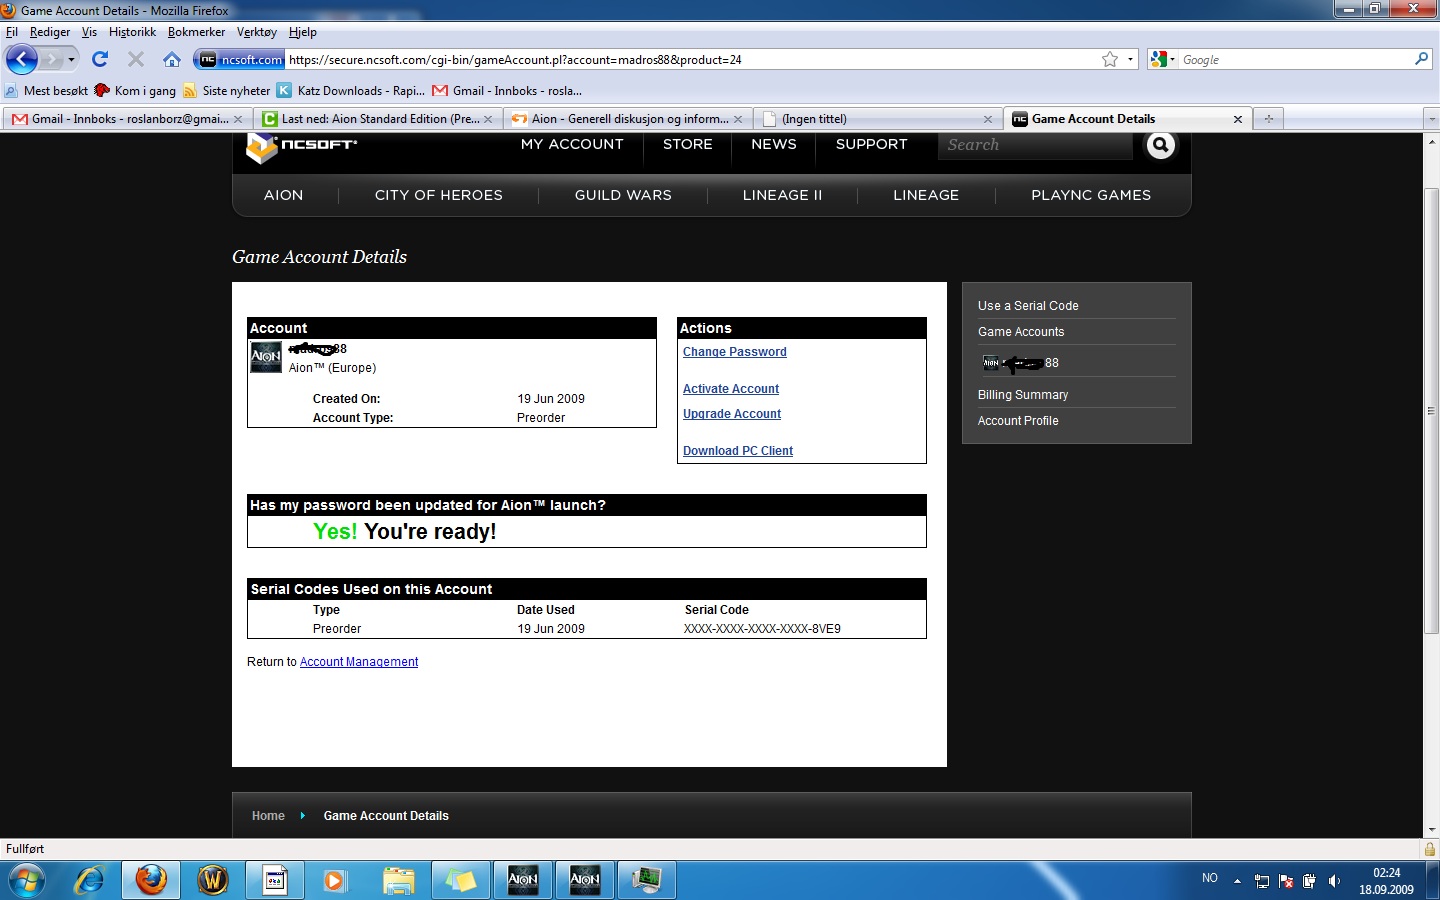Select GUILD WARS in games bar
Image resolution: width=1440 pixels, height=900 pixels.
(623, 195)
